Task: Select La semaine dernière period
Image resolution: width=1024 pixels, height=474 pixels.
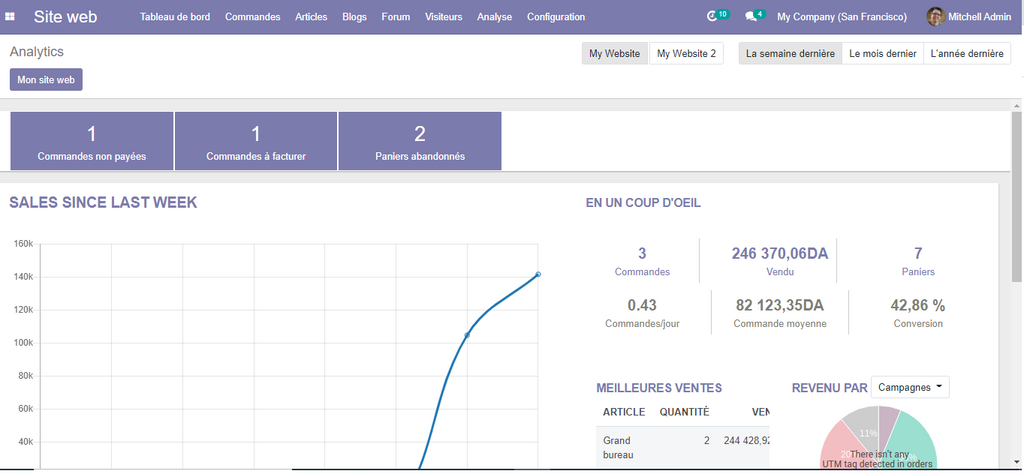Action: (x=790, y=54)
